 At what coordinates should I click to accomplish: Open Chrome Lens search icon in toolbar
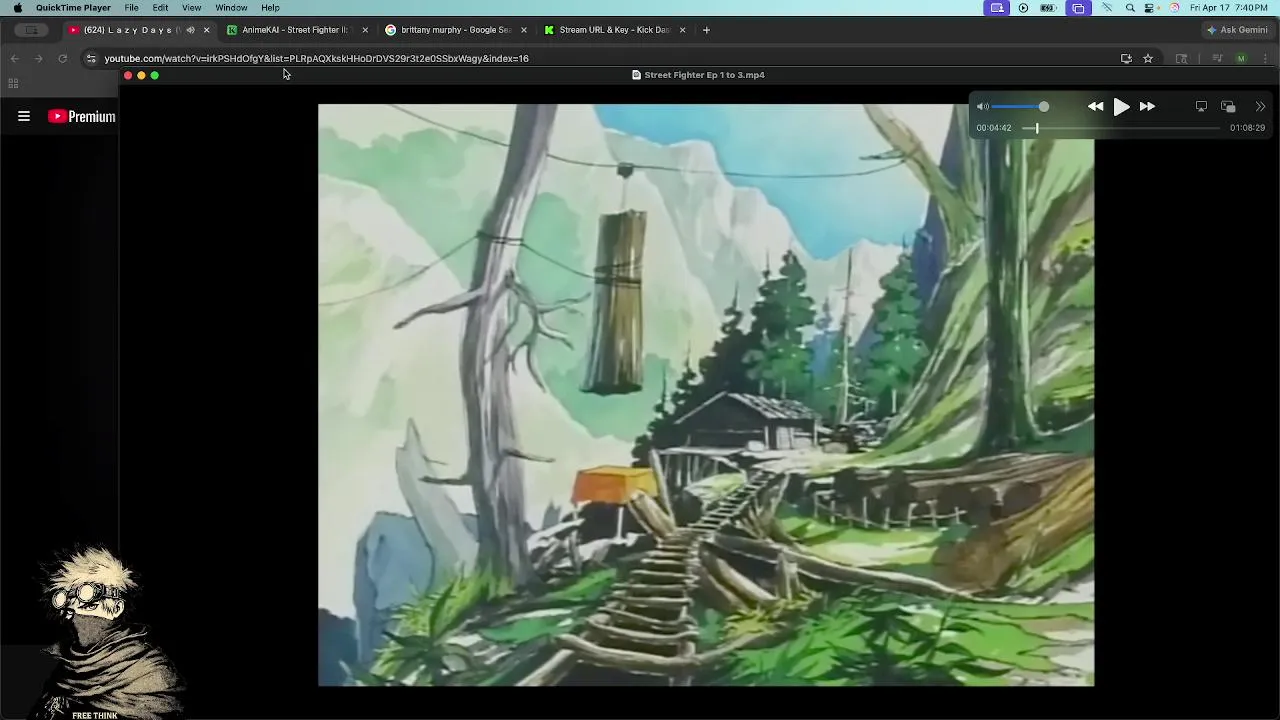click(1181, 58)
